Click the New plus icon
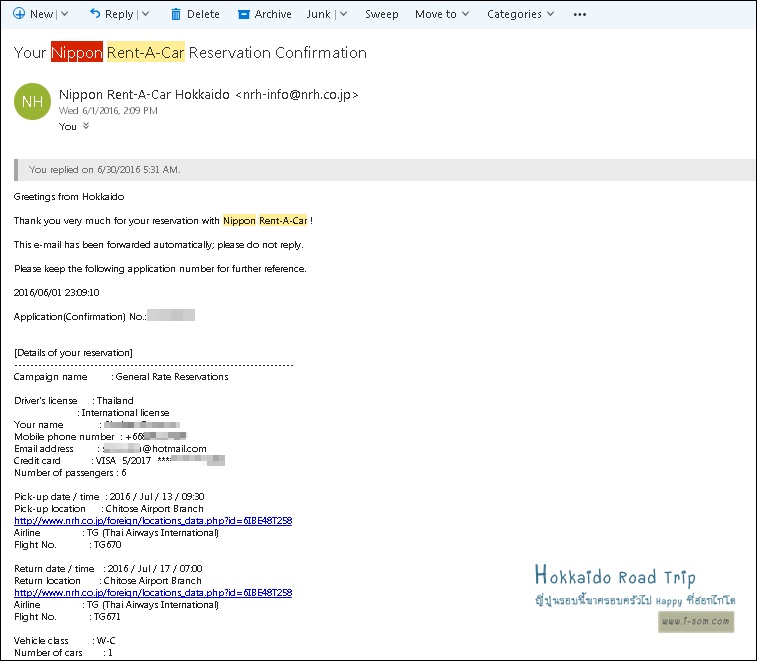The width and height of the screenshot is (757, 661). pyautogui.click(x=19, y=14)
